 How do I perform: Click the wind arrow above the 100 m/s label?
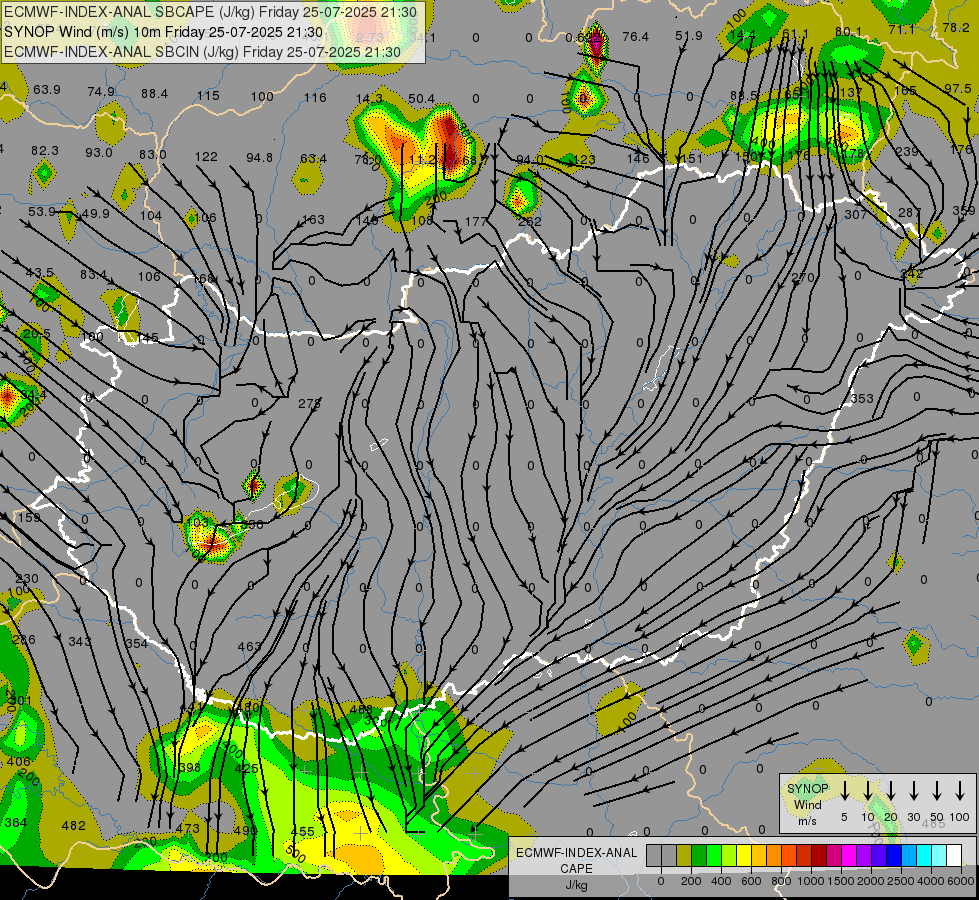[x=960, y=791]
